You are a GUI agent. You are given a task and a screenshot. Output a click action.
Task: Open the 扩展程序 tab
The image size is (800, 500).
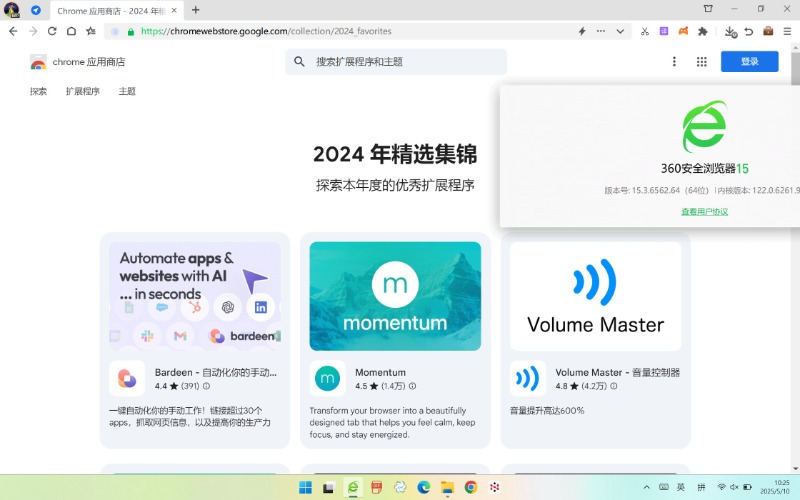coord(83,91)
